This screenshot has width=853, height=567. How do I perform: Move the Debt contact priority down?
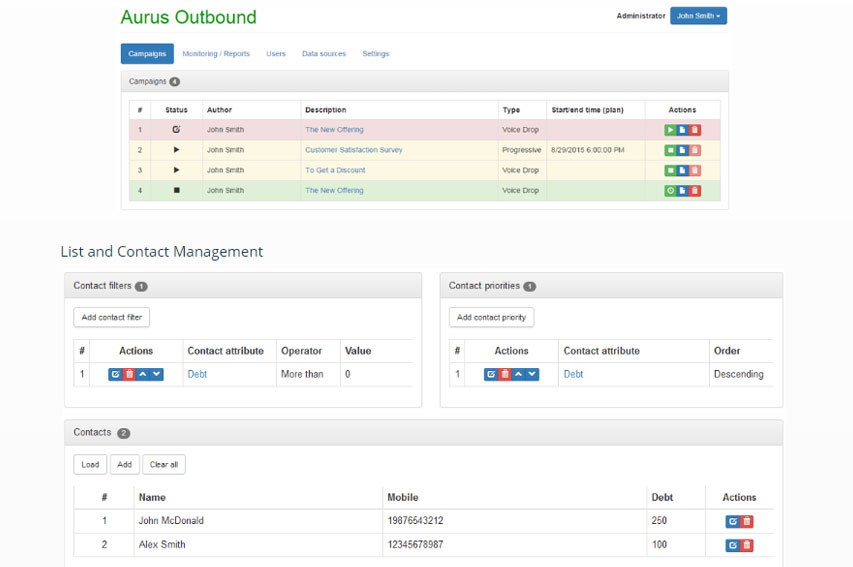tap(532, 374)
